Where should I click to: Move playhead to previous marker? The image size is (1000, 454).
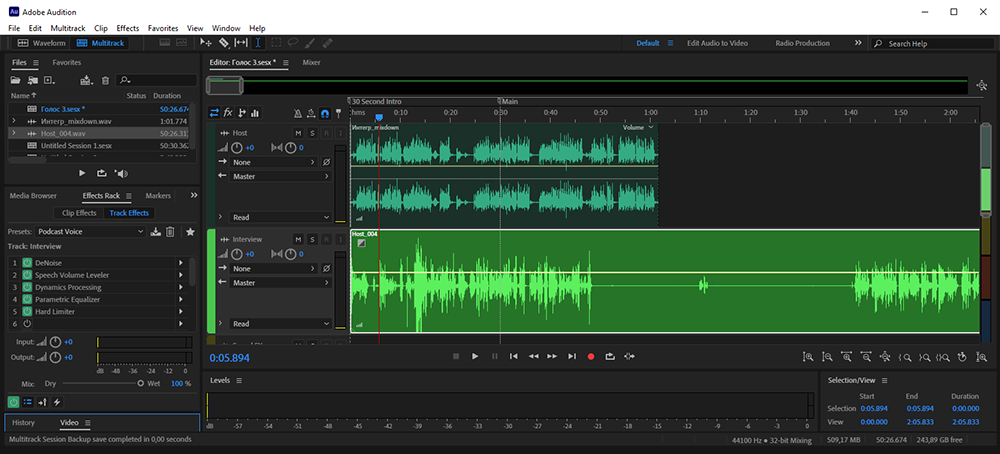(x=513, y=356)
